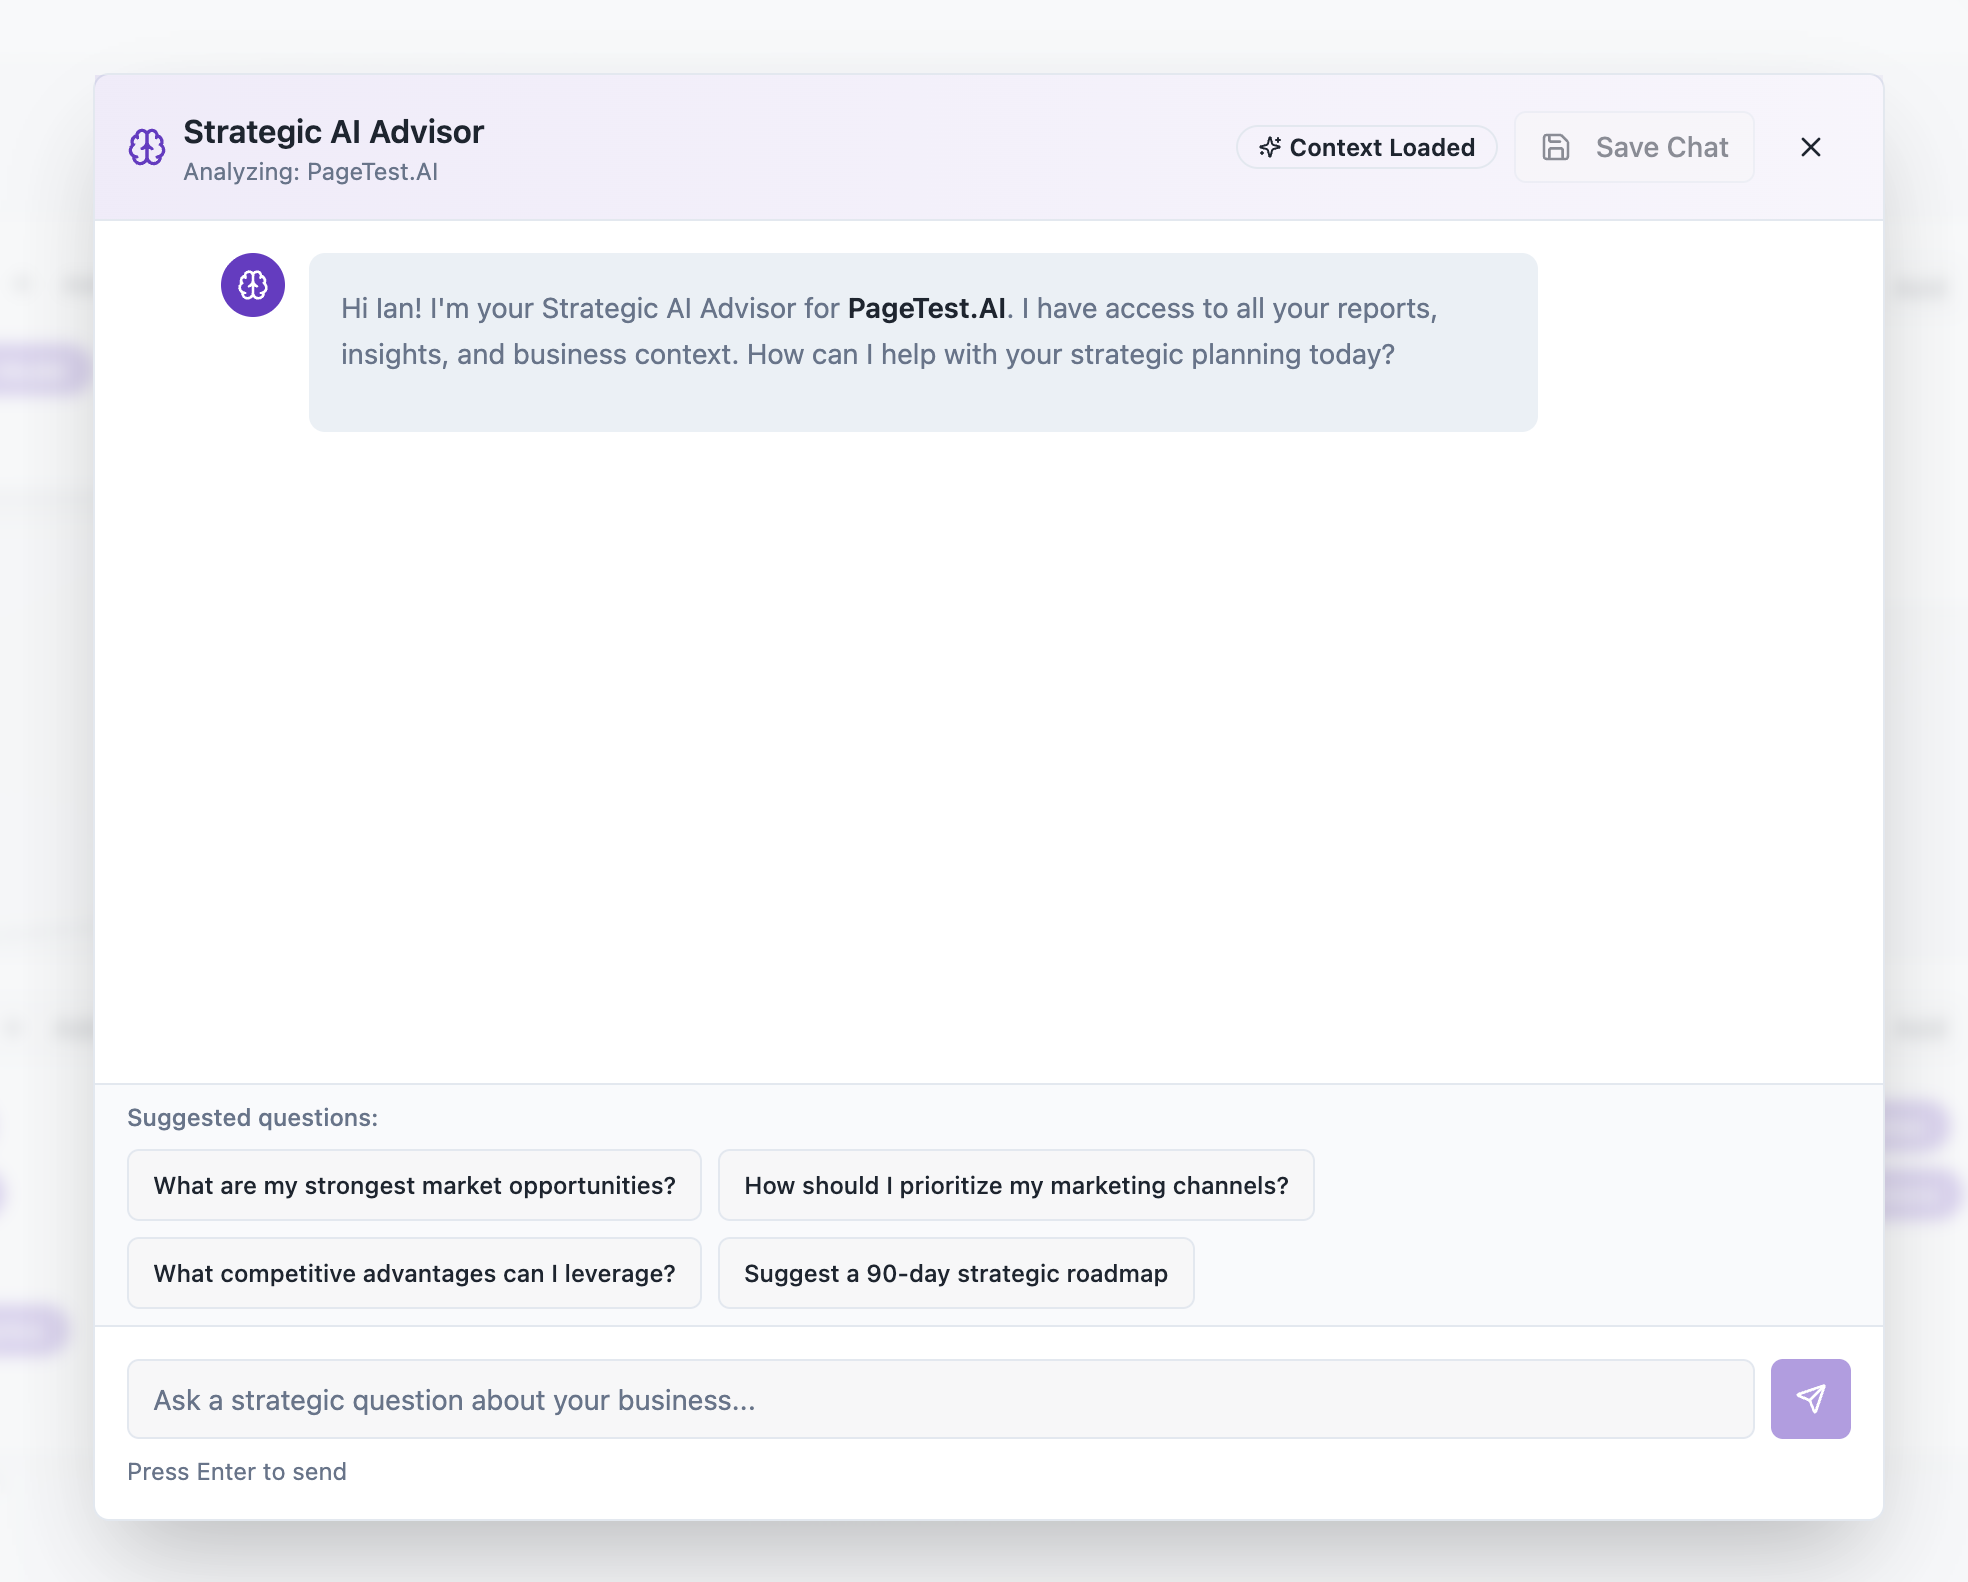The image size is (1968, 1582).
Task: Click the bold PageTest.AI text in the message
Action: [x=926, y=309]
